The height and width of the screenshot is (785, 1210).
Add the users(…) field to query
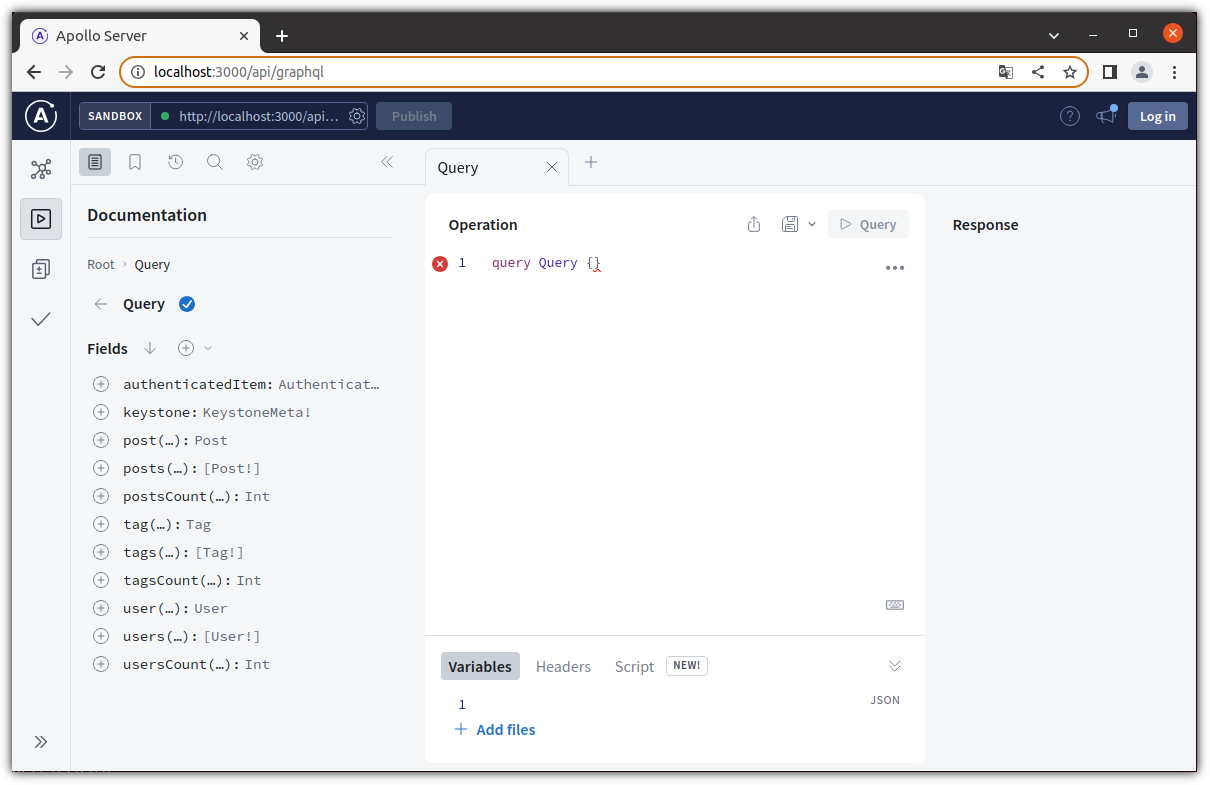101,636
